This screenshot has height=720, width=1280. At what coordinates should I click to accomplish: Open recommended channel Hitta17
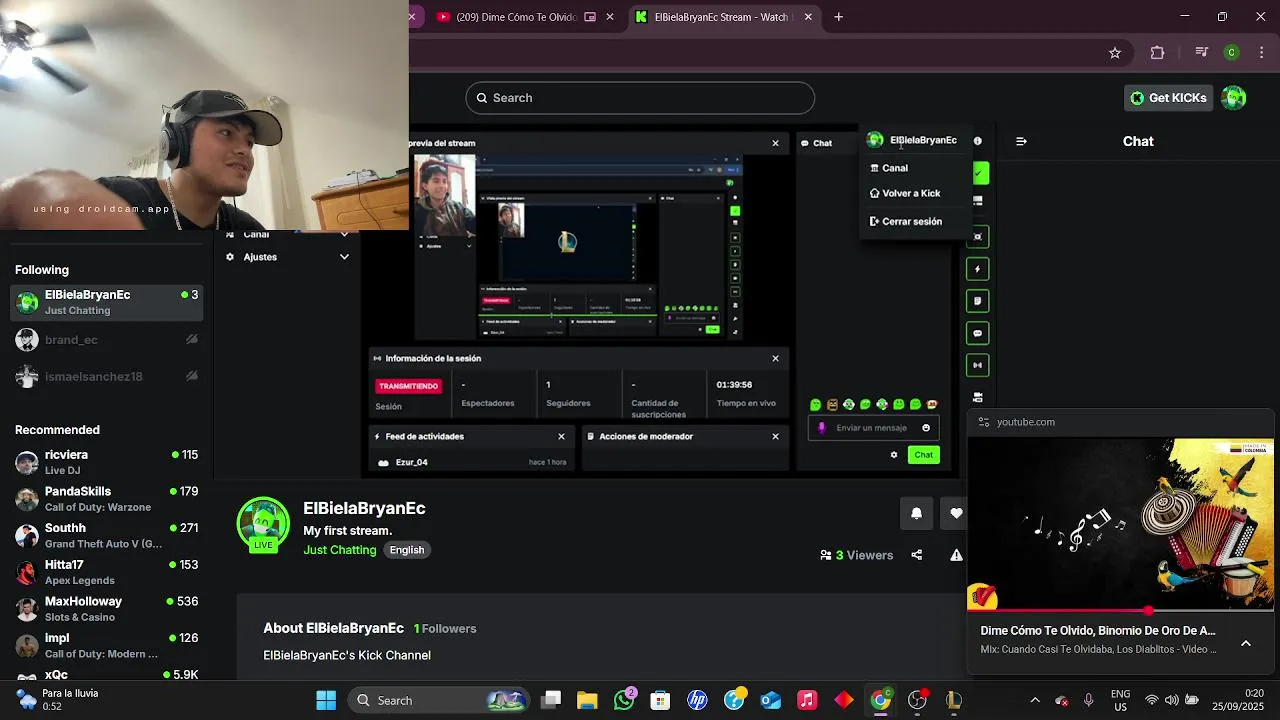tap(106, 572)
